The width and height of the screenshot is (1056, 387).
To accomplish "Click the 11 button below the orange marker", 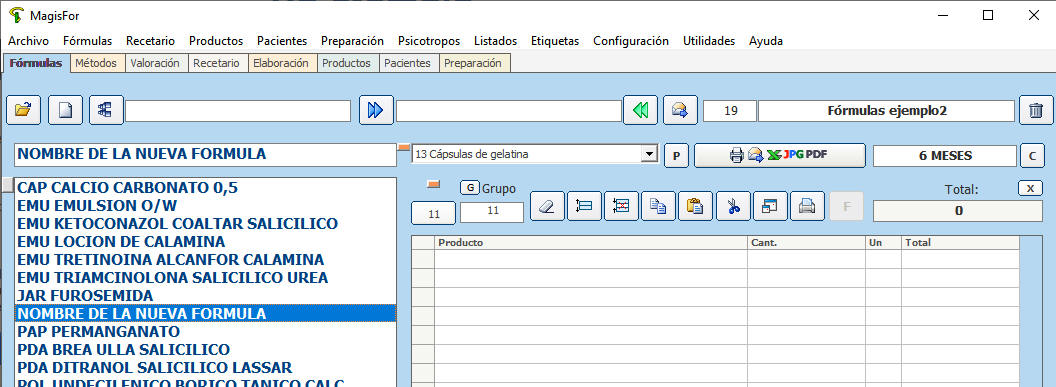I will pos(434,213).
